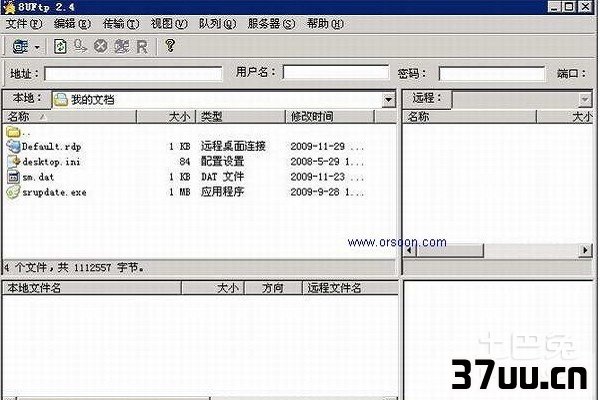Click queue 本地文件名 column header
This screenshot has width=600, height=400.
(92, 288)
